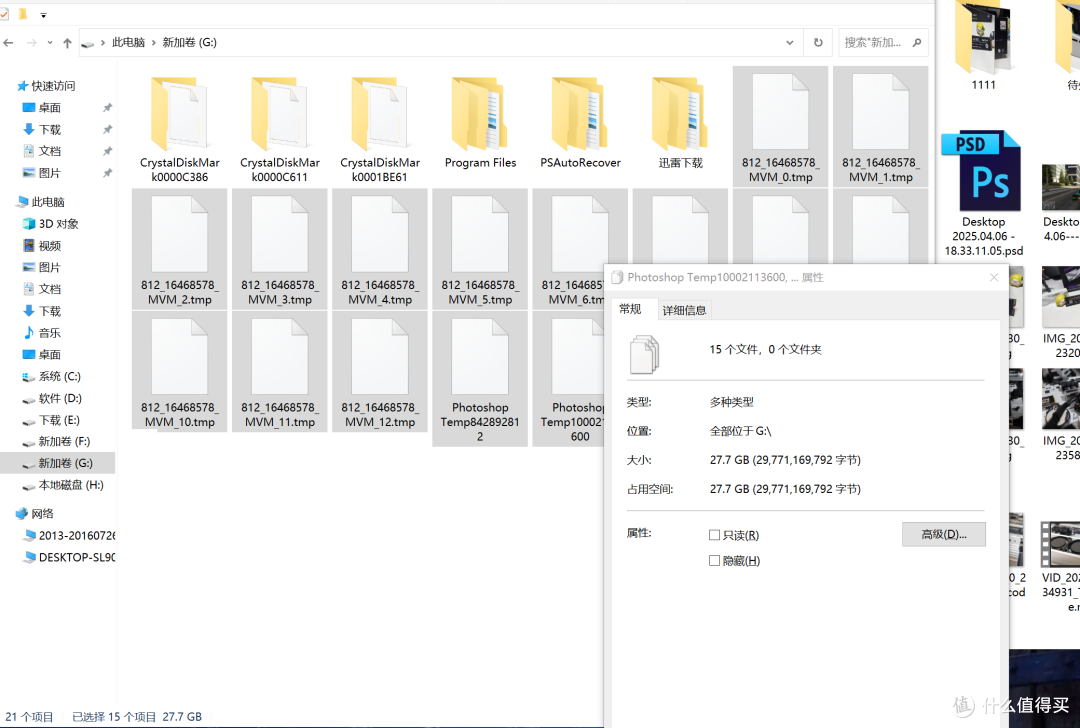Select file 812_16468578_MVM_1.tmp
The height and width of the screenshot is (728, 1080).
(x=880, y=127)
